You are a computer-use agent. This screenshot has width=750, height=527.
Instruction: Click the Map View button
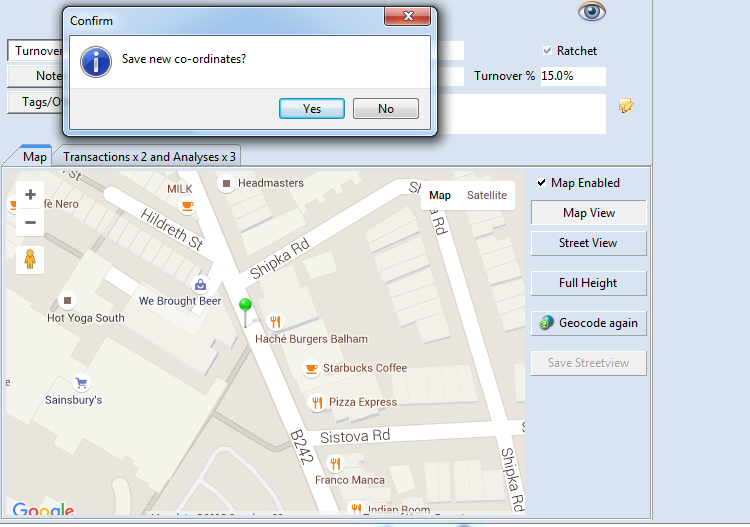click(x=589, y=213)
